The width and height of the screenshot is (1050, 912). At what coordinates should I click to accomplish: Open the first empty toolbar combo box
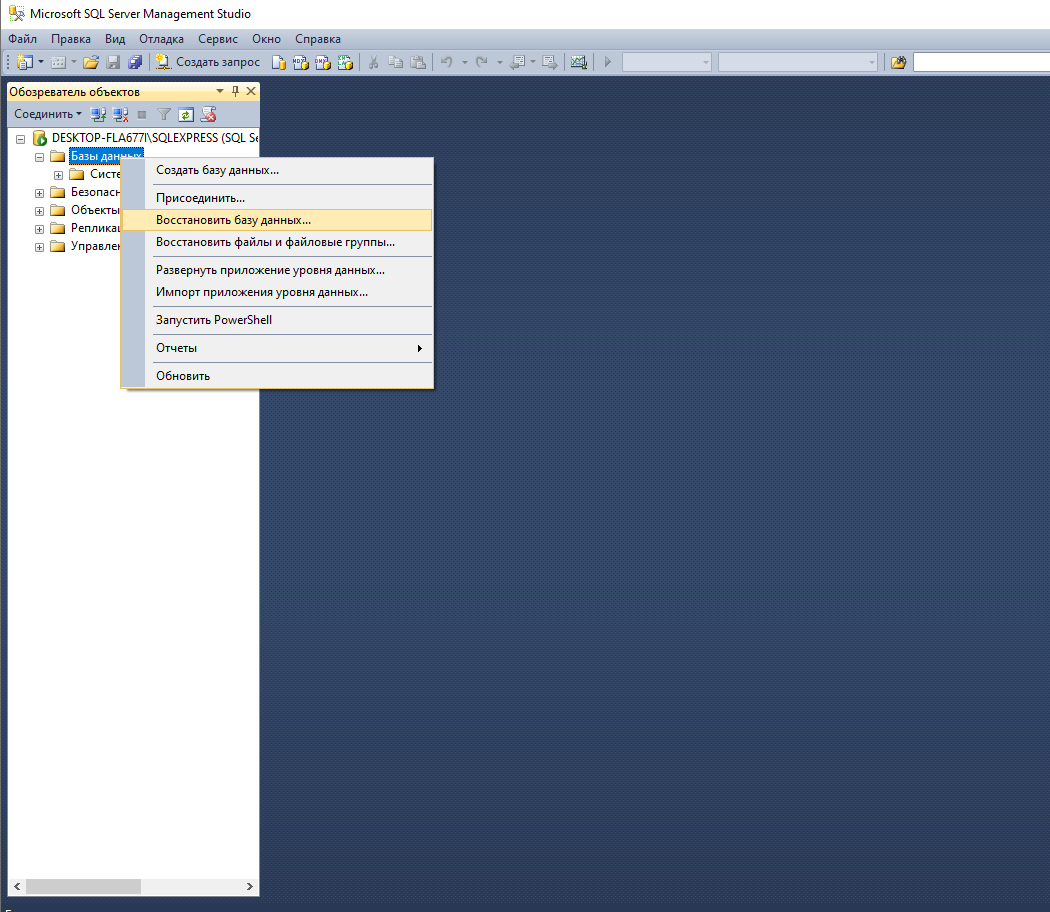pyautogui.click(x=666, y=62)
